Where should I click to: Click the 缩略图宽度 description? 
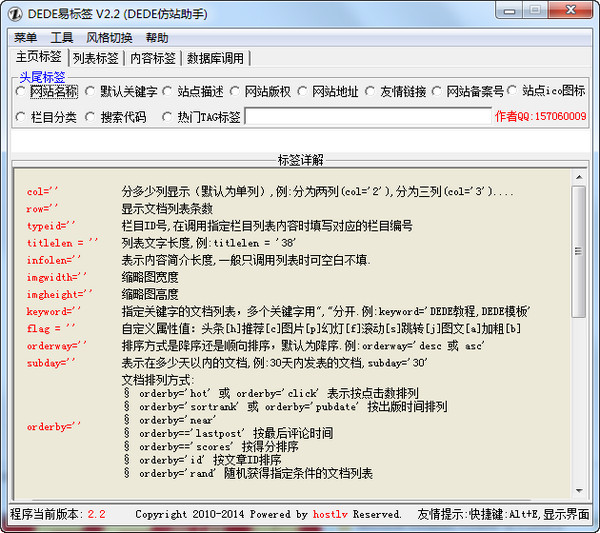coord(150,277)
